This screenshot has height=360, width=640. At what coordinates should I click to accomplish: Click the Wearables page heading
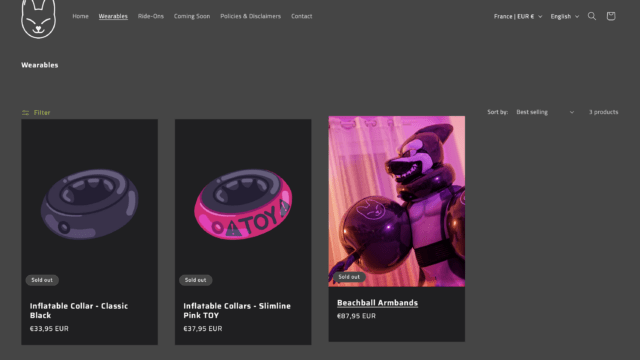point(40,65)
